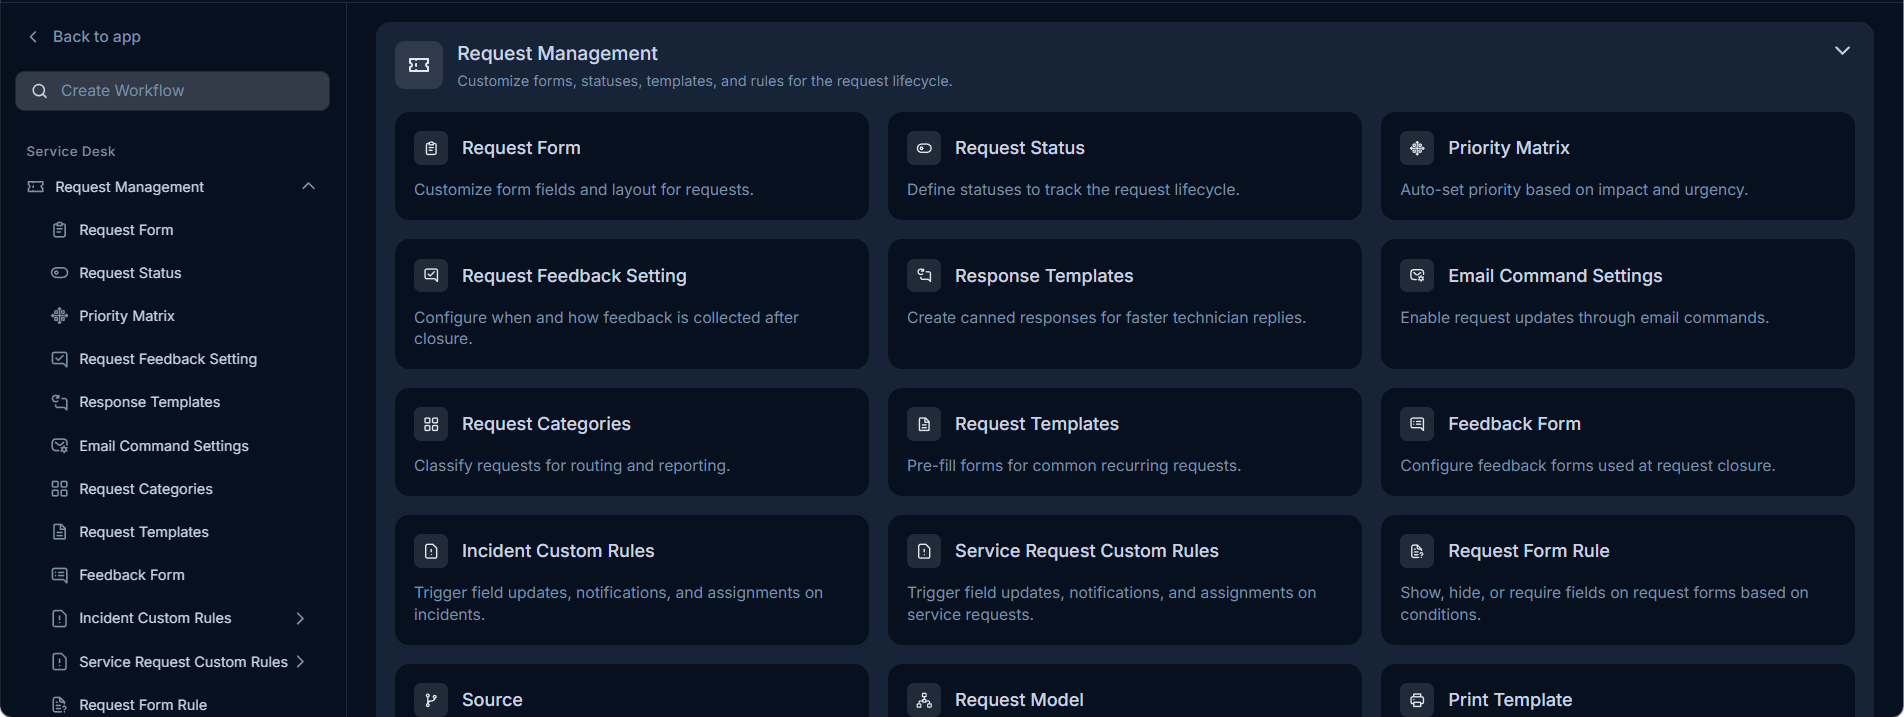
Task: Open the Priority Matrix card title
Action: (1509, 148)
